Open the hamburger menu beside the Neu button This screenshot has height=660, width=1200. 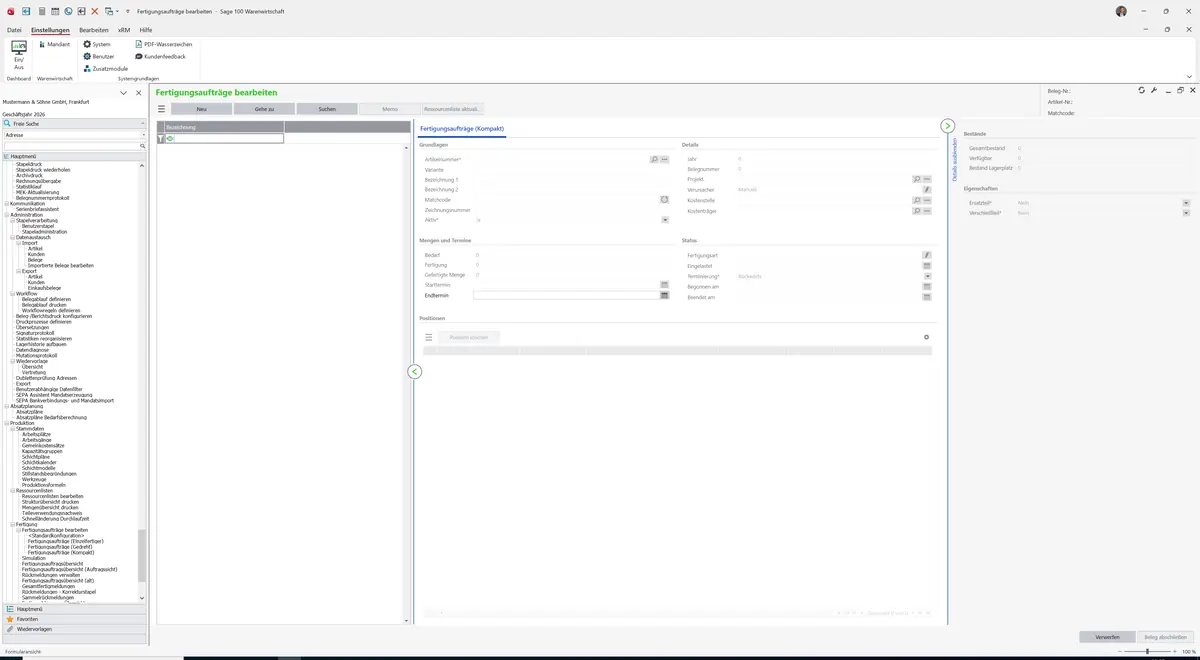[161, 108]
